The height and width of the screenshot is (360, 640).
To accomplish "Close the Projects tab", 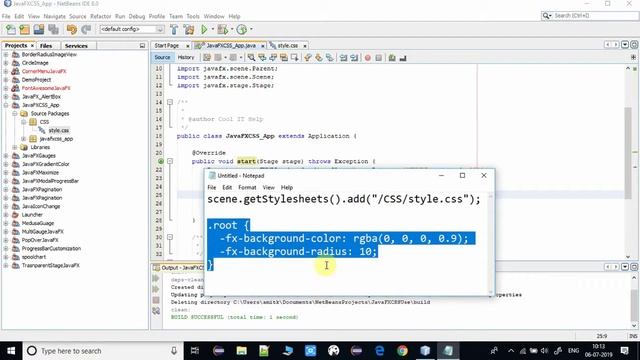I will (x=32, y=46).
